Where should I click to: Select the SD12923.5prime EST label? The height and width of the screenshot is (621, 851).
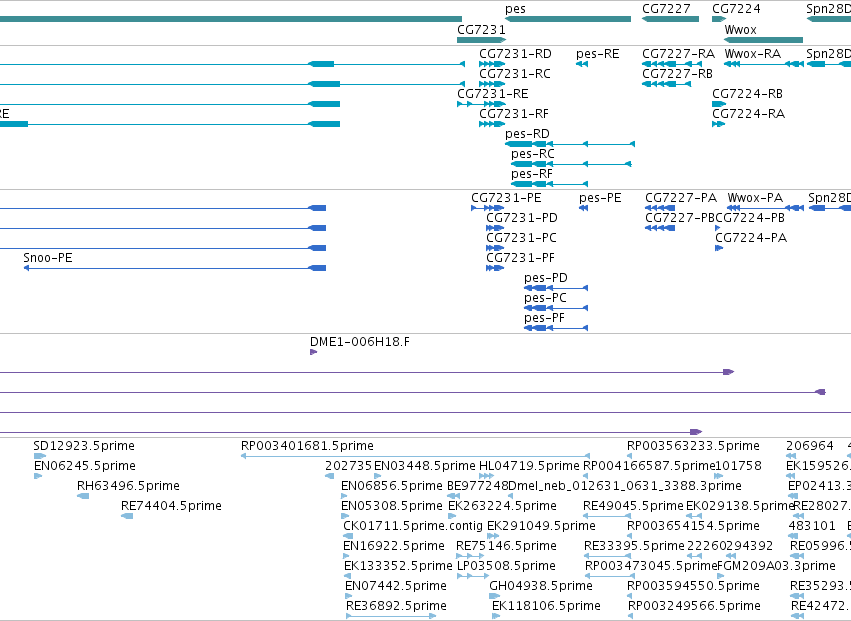click(x=84, y=447)
